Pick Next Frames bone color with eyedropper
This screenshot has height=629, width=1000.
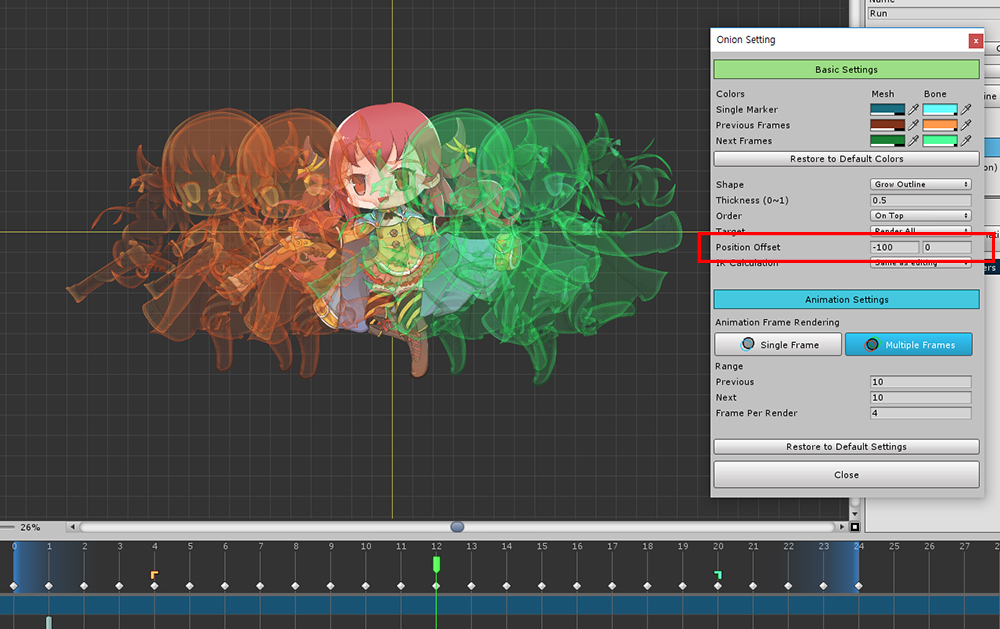click(x=967, y=140)
